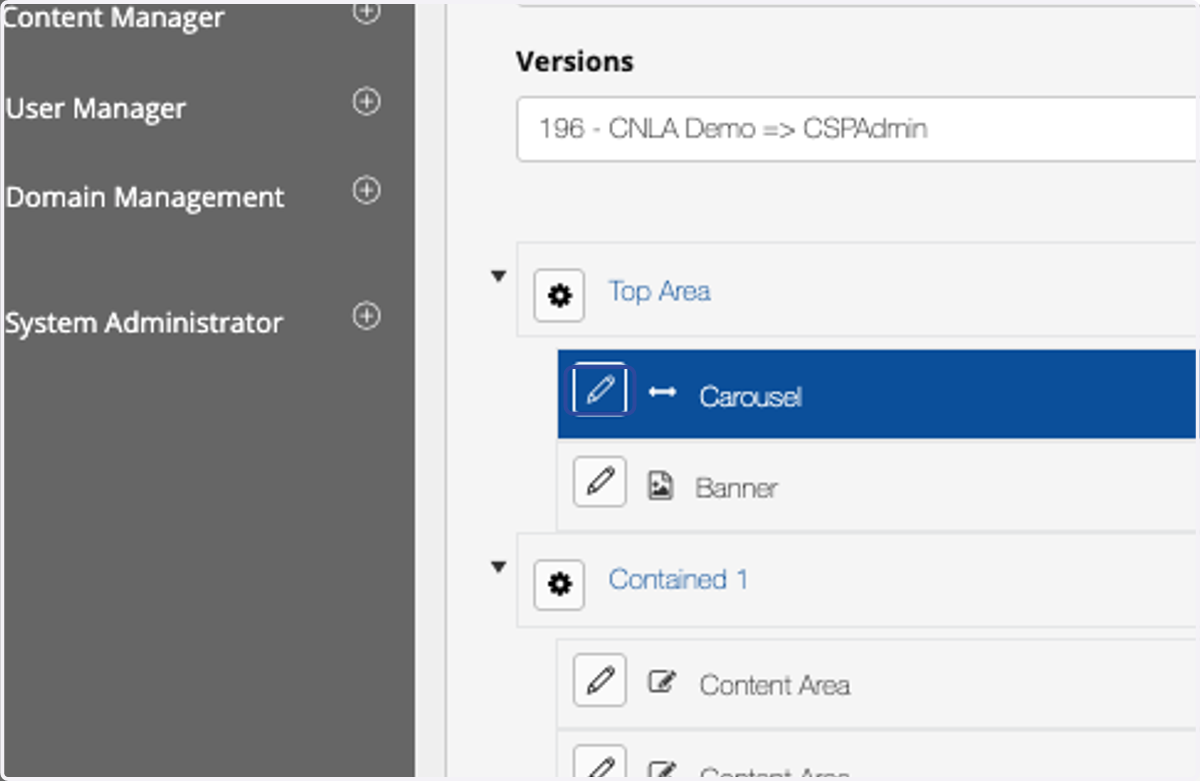This screenshot has height=781, width=1200.
Task: Click the first Content Area edit-box icon
Action: pos(661,682)
